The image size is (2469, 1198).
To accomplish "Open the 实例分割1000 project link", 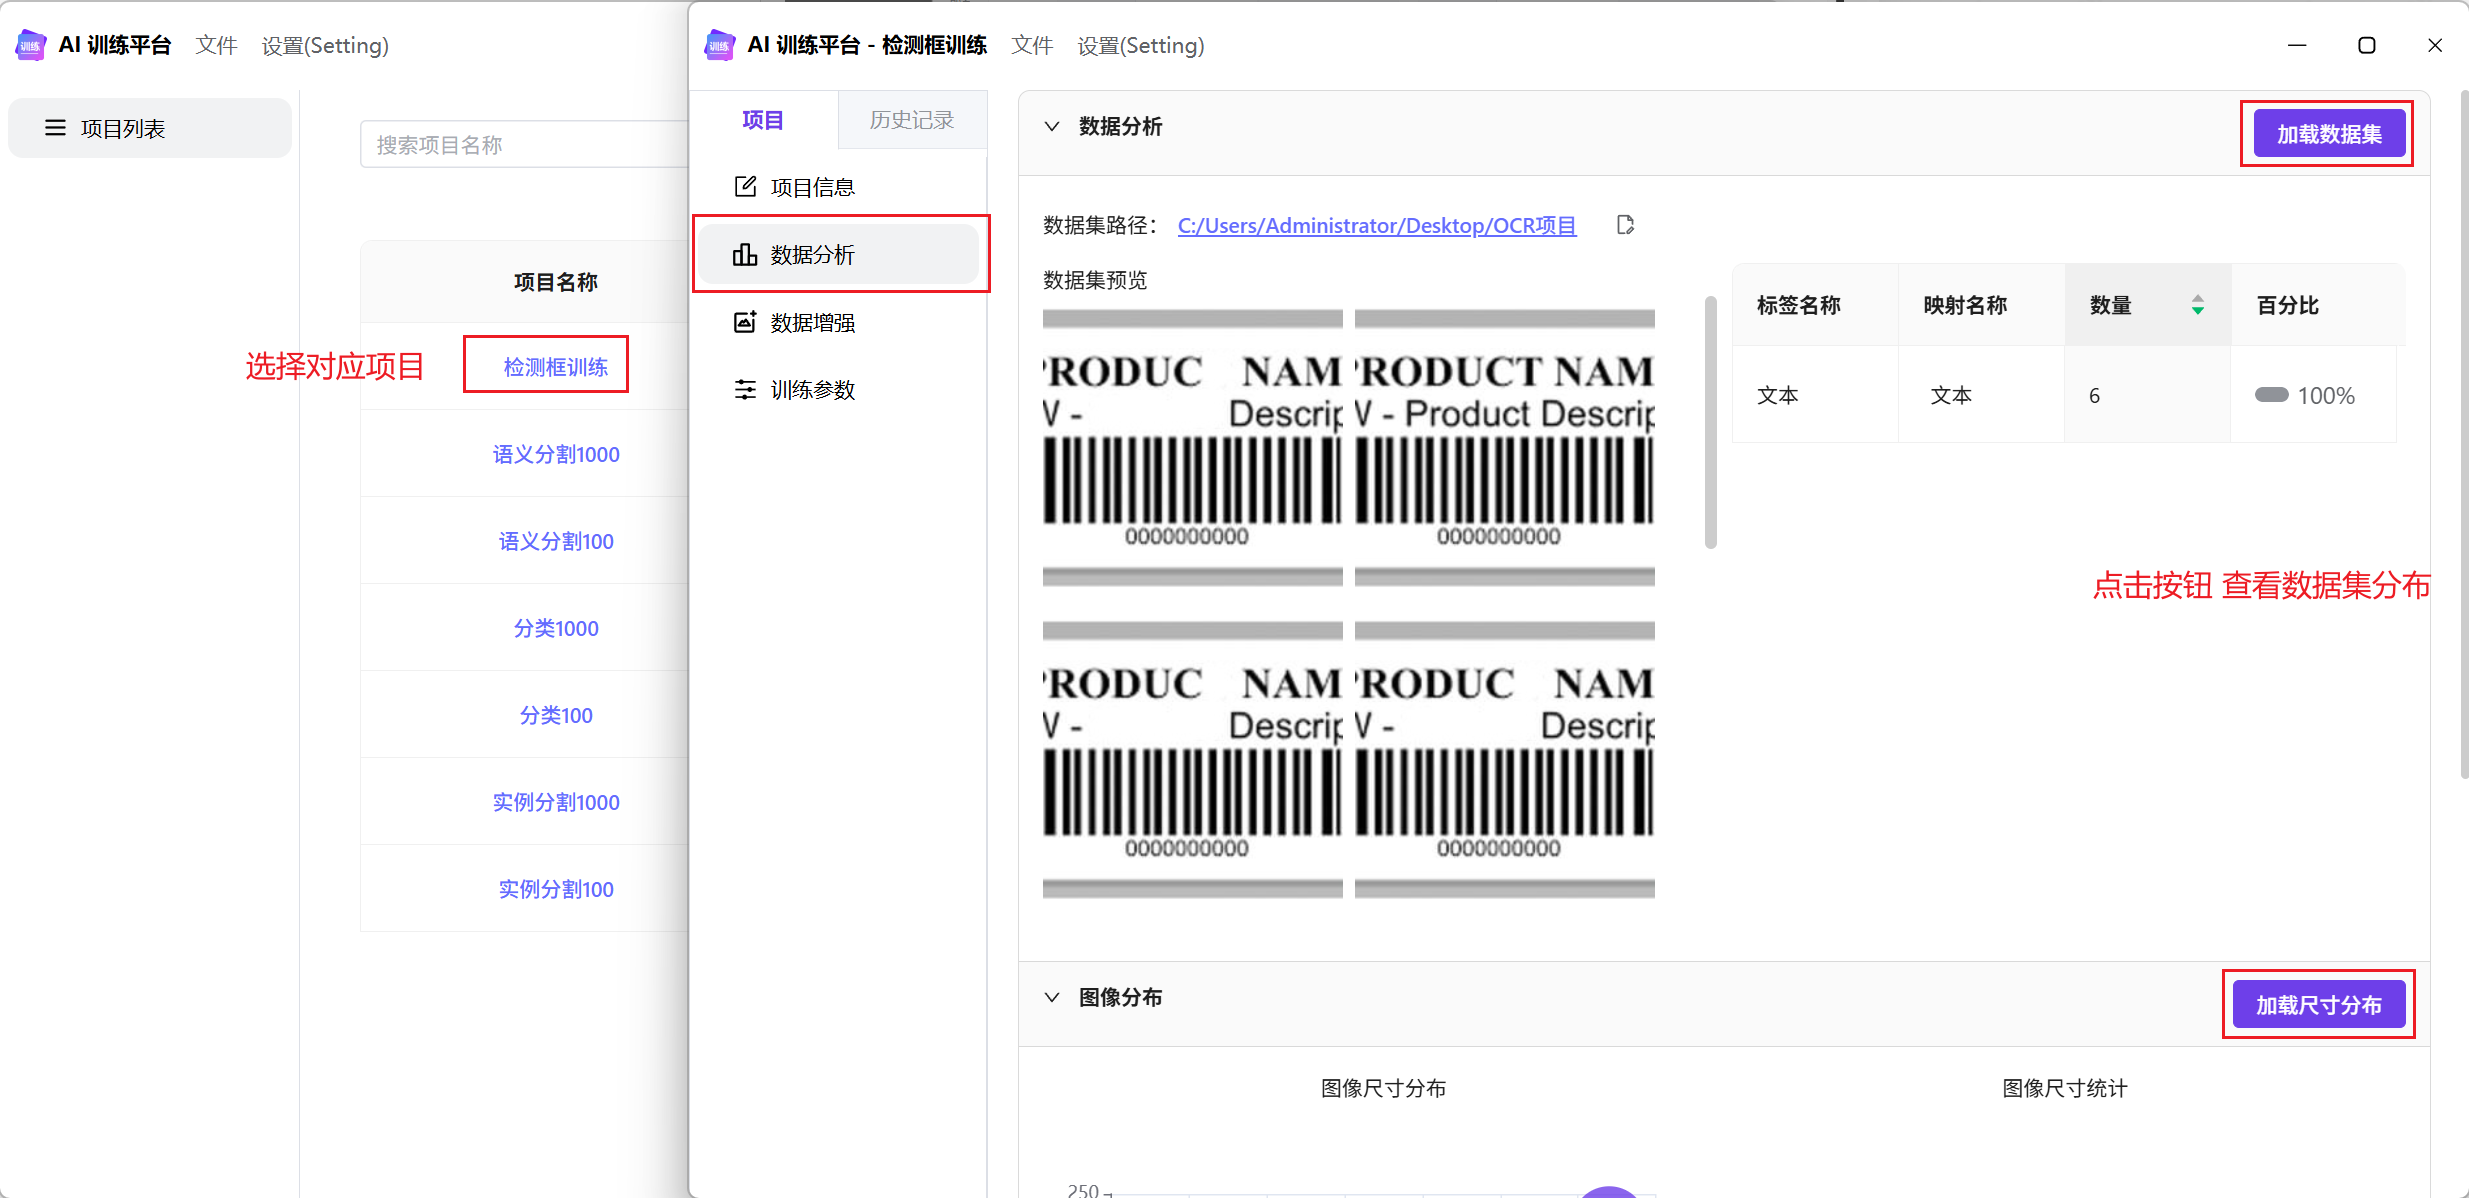I will click(556, 802).
